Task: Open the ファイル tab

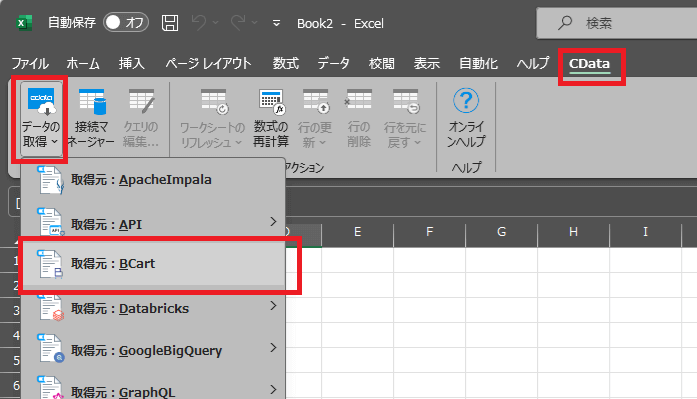Action: point(30,64)
